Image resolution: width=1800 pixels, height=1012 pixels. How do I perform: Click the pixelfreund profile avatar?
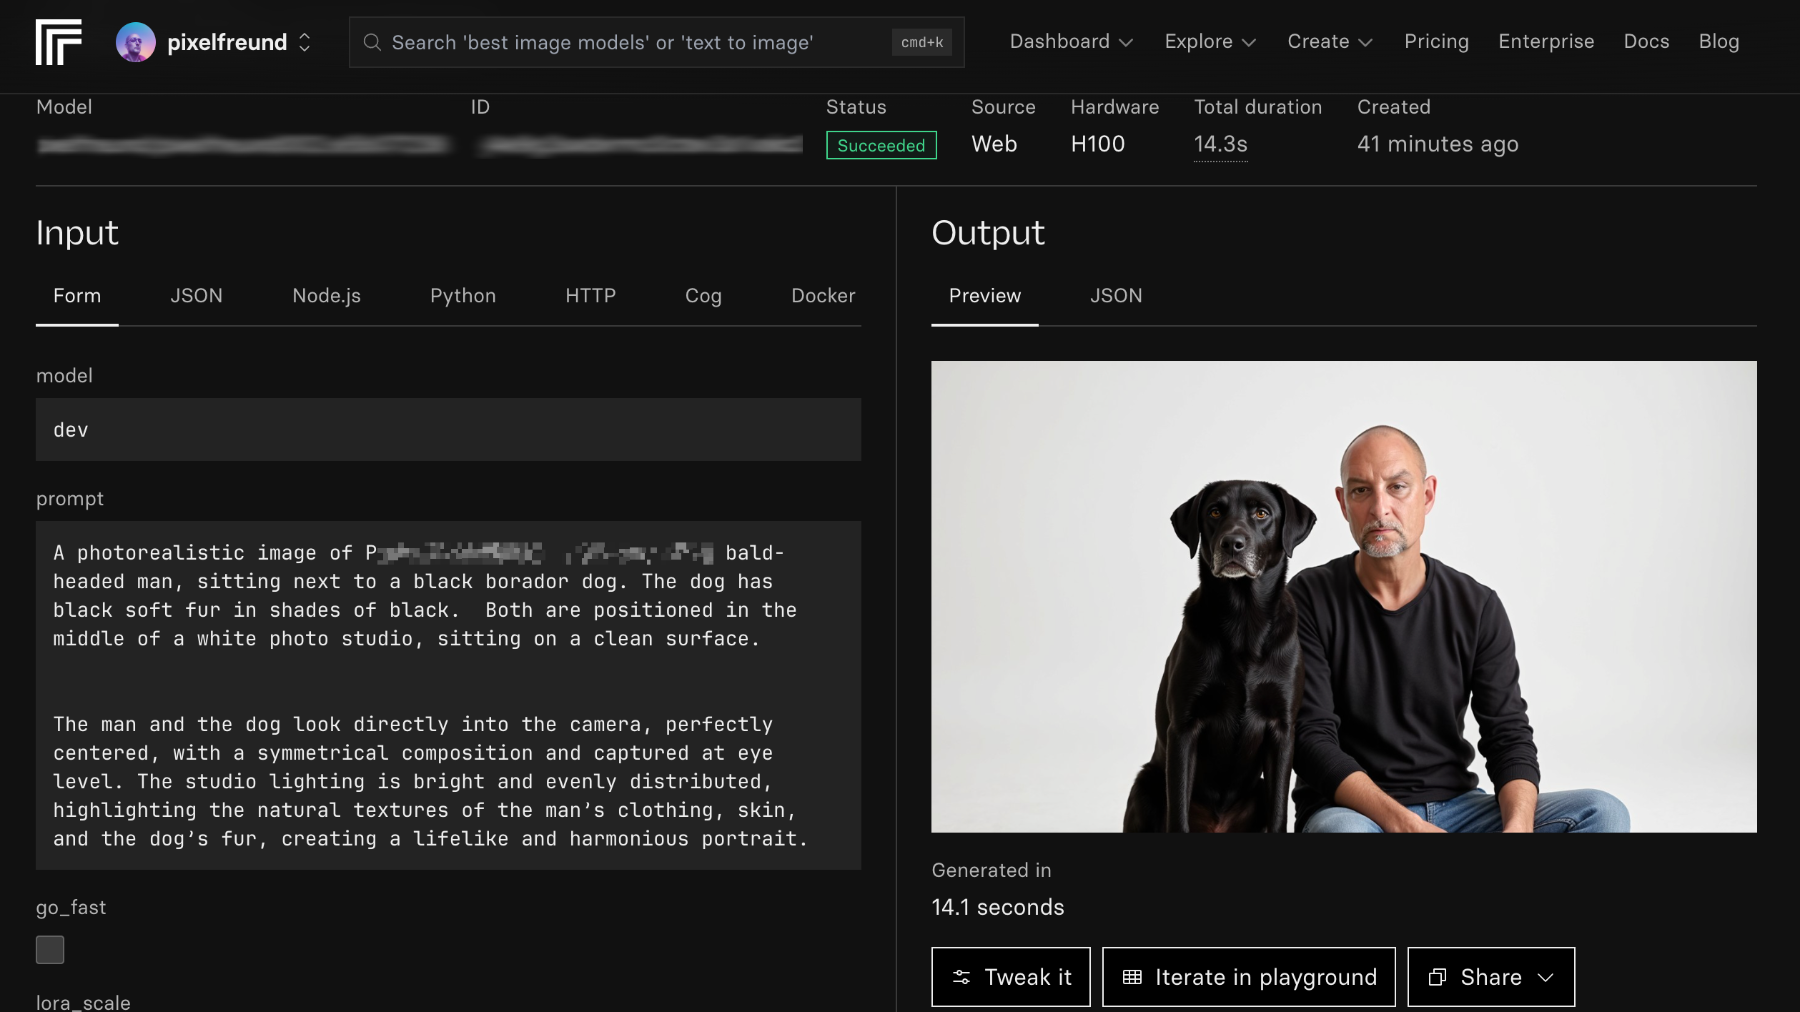pyautogui.click(x=135, y=42)
